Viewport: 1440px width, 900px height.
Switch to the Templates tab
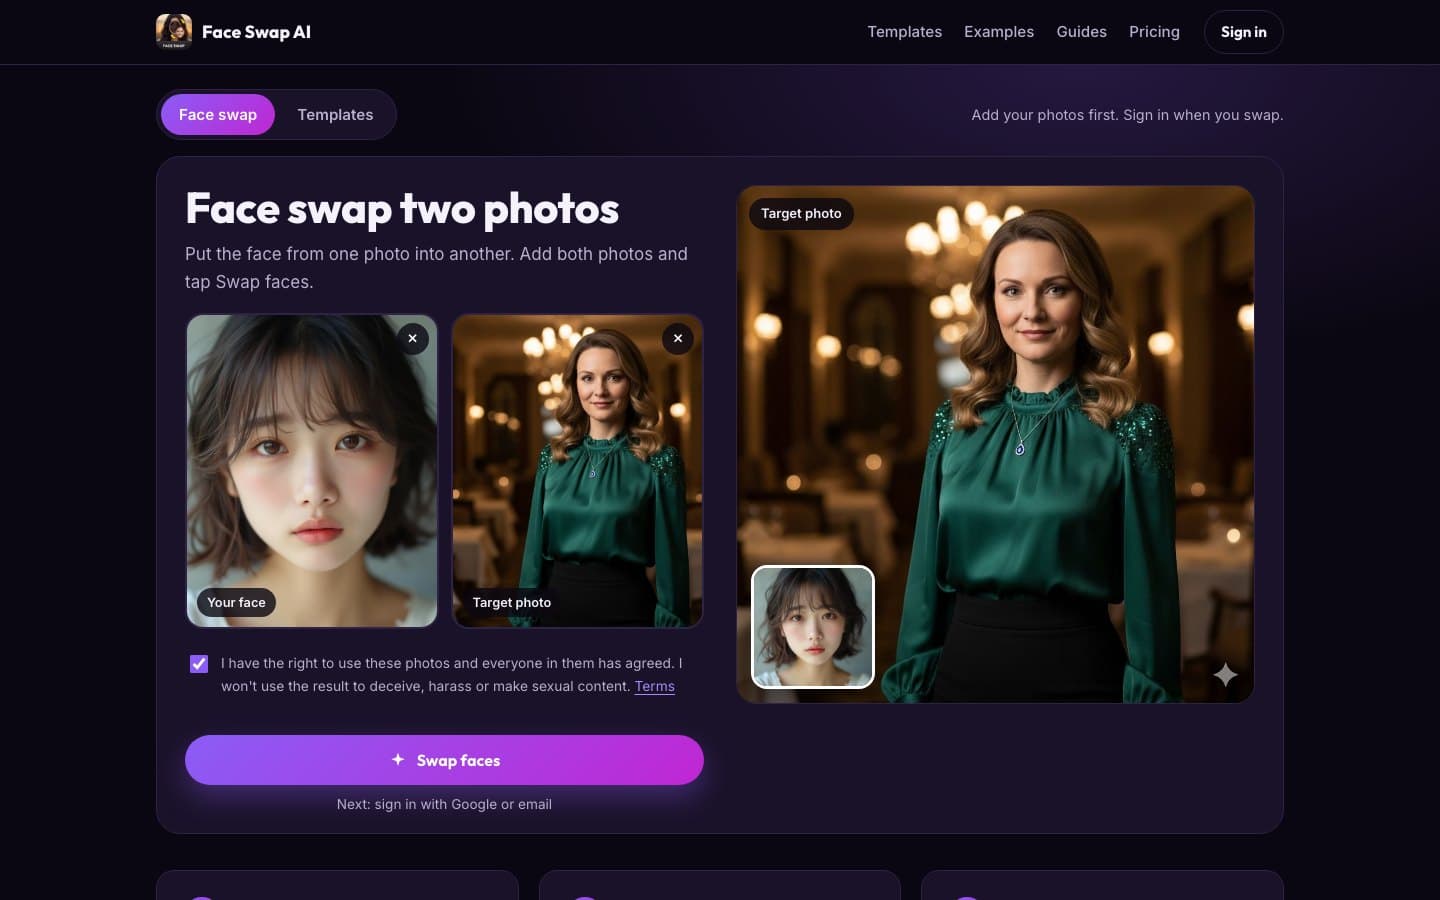(x=335, y=115)
